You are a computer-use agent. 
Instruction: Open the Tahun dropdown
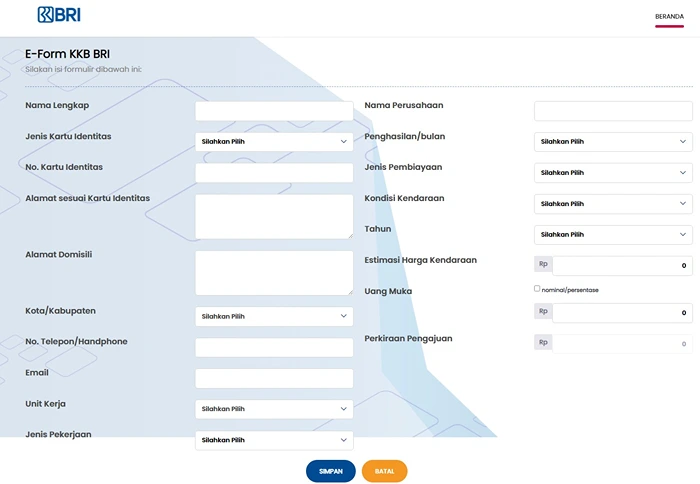(613, 234)
